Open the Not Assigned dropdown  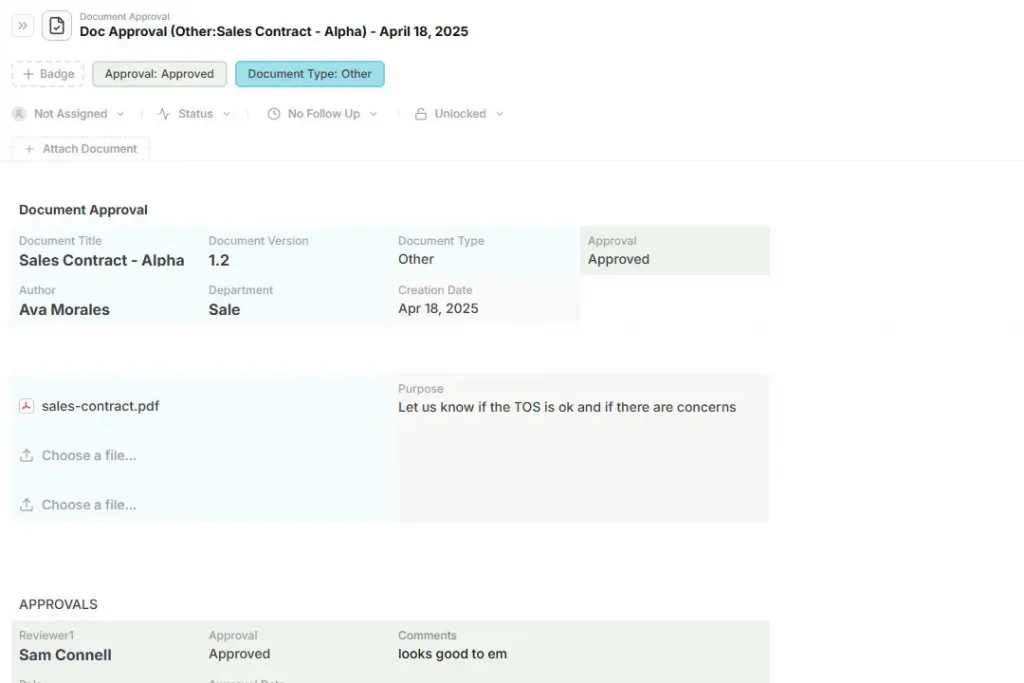pyautogui.click(x=70, y=113)
